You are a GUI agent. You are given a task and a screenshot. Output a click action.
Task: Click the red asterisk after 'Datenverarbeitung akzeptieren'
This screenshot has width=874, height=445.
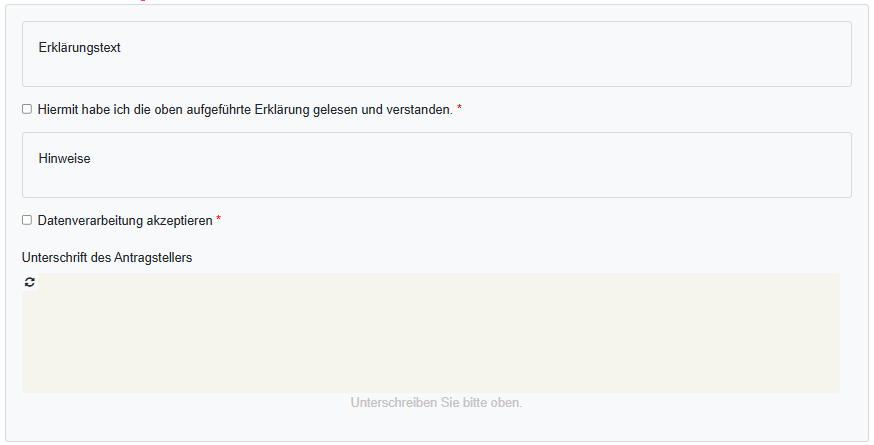(218, 220)
